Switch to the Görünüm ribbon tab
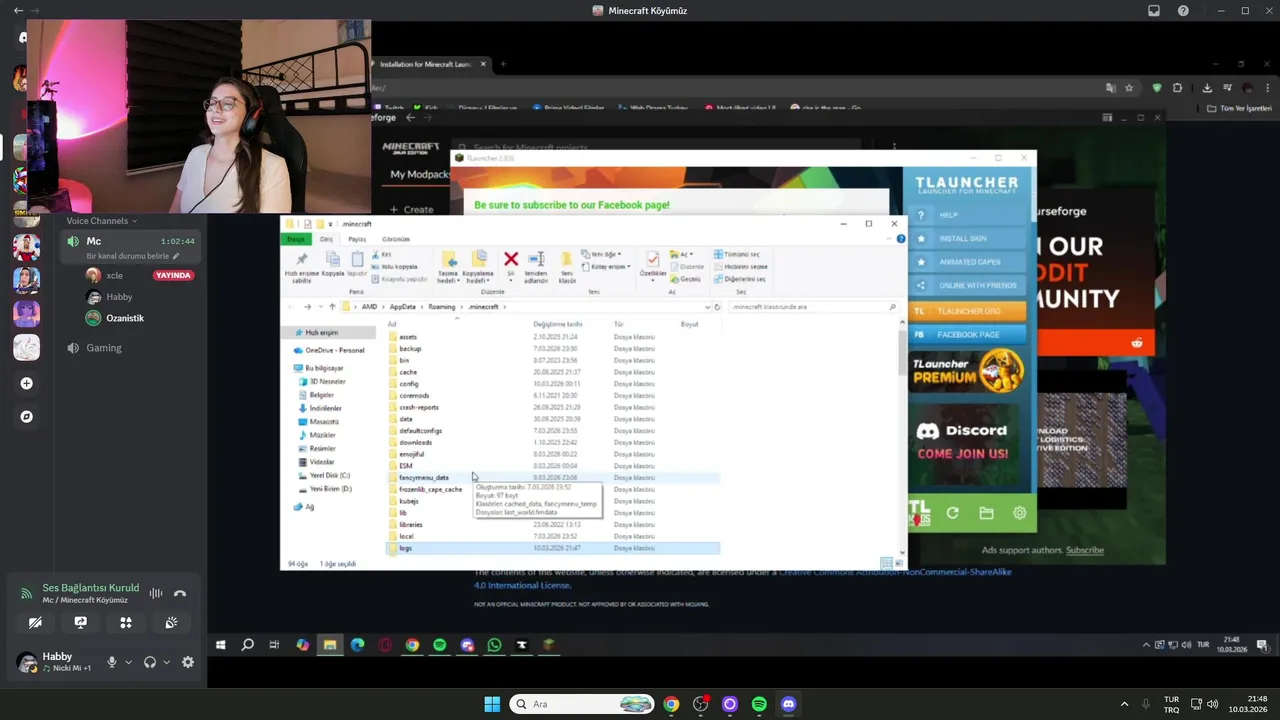1280x720 pixels. pyautogui.click(x=396, y=239)
